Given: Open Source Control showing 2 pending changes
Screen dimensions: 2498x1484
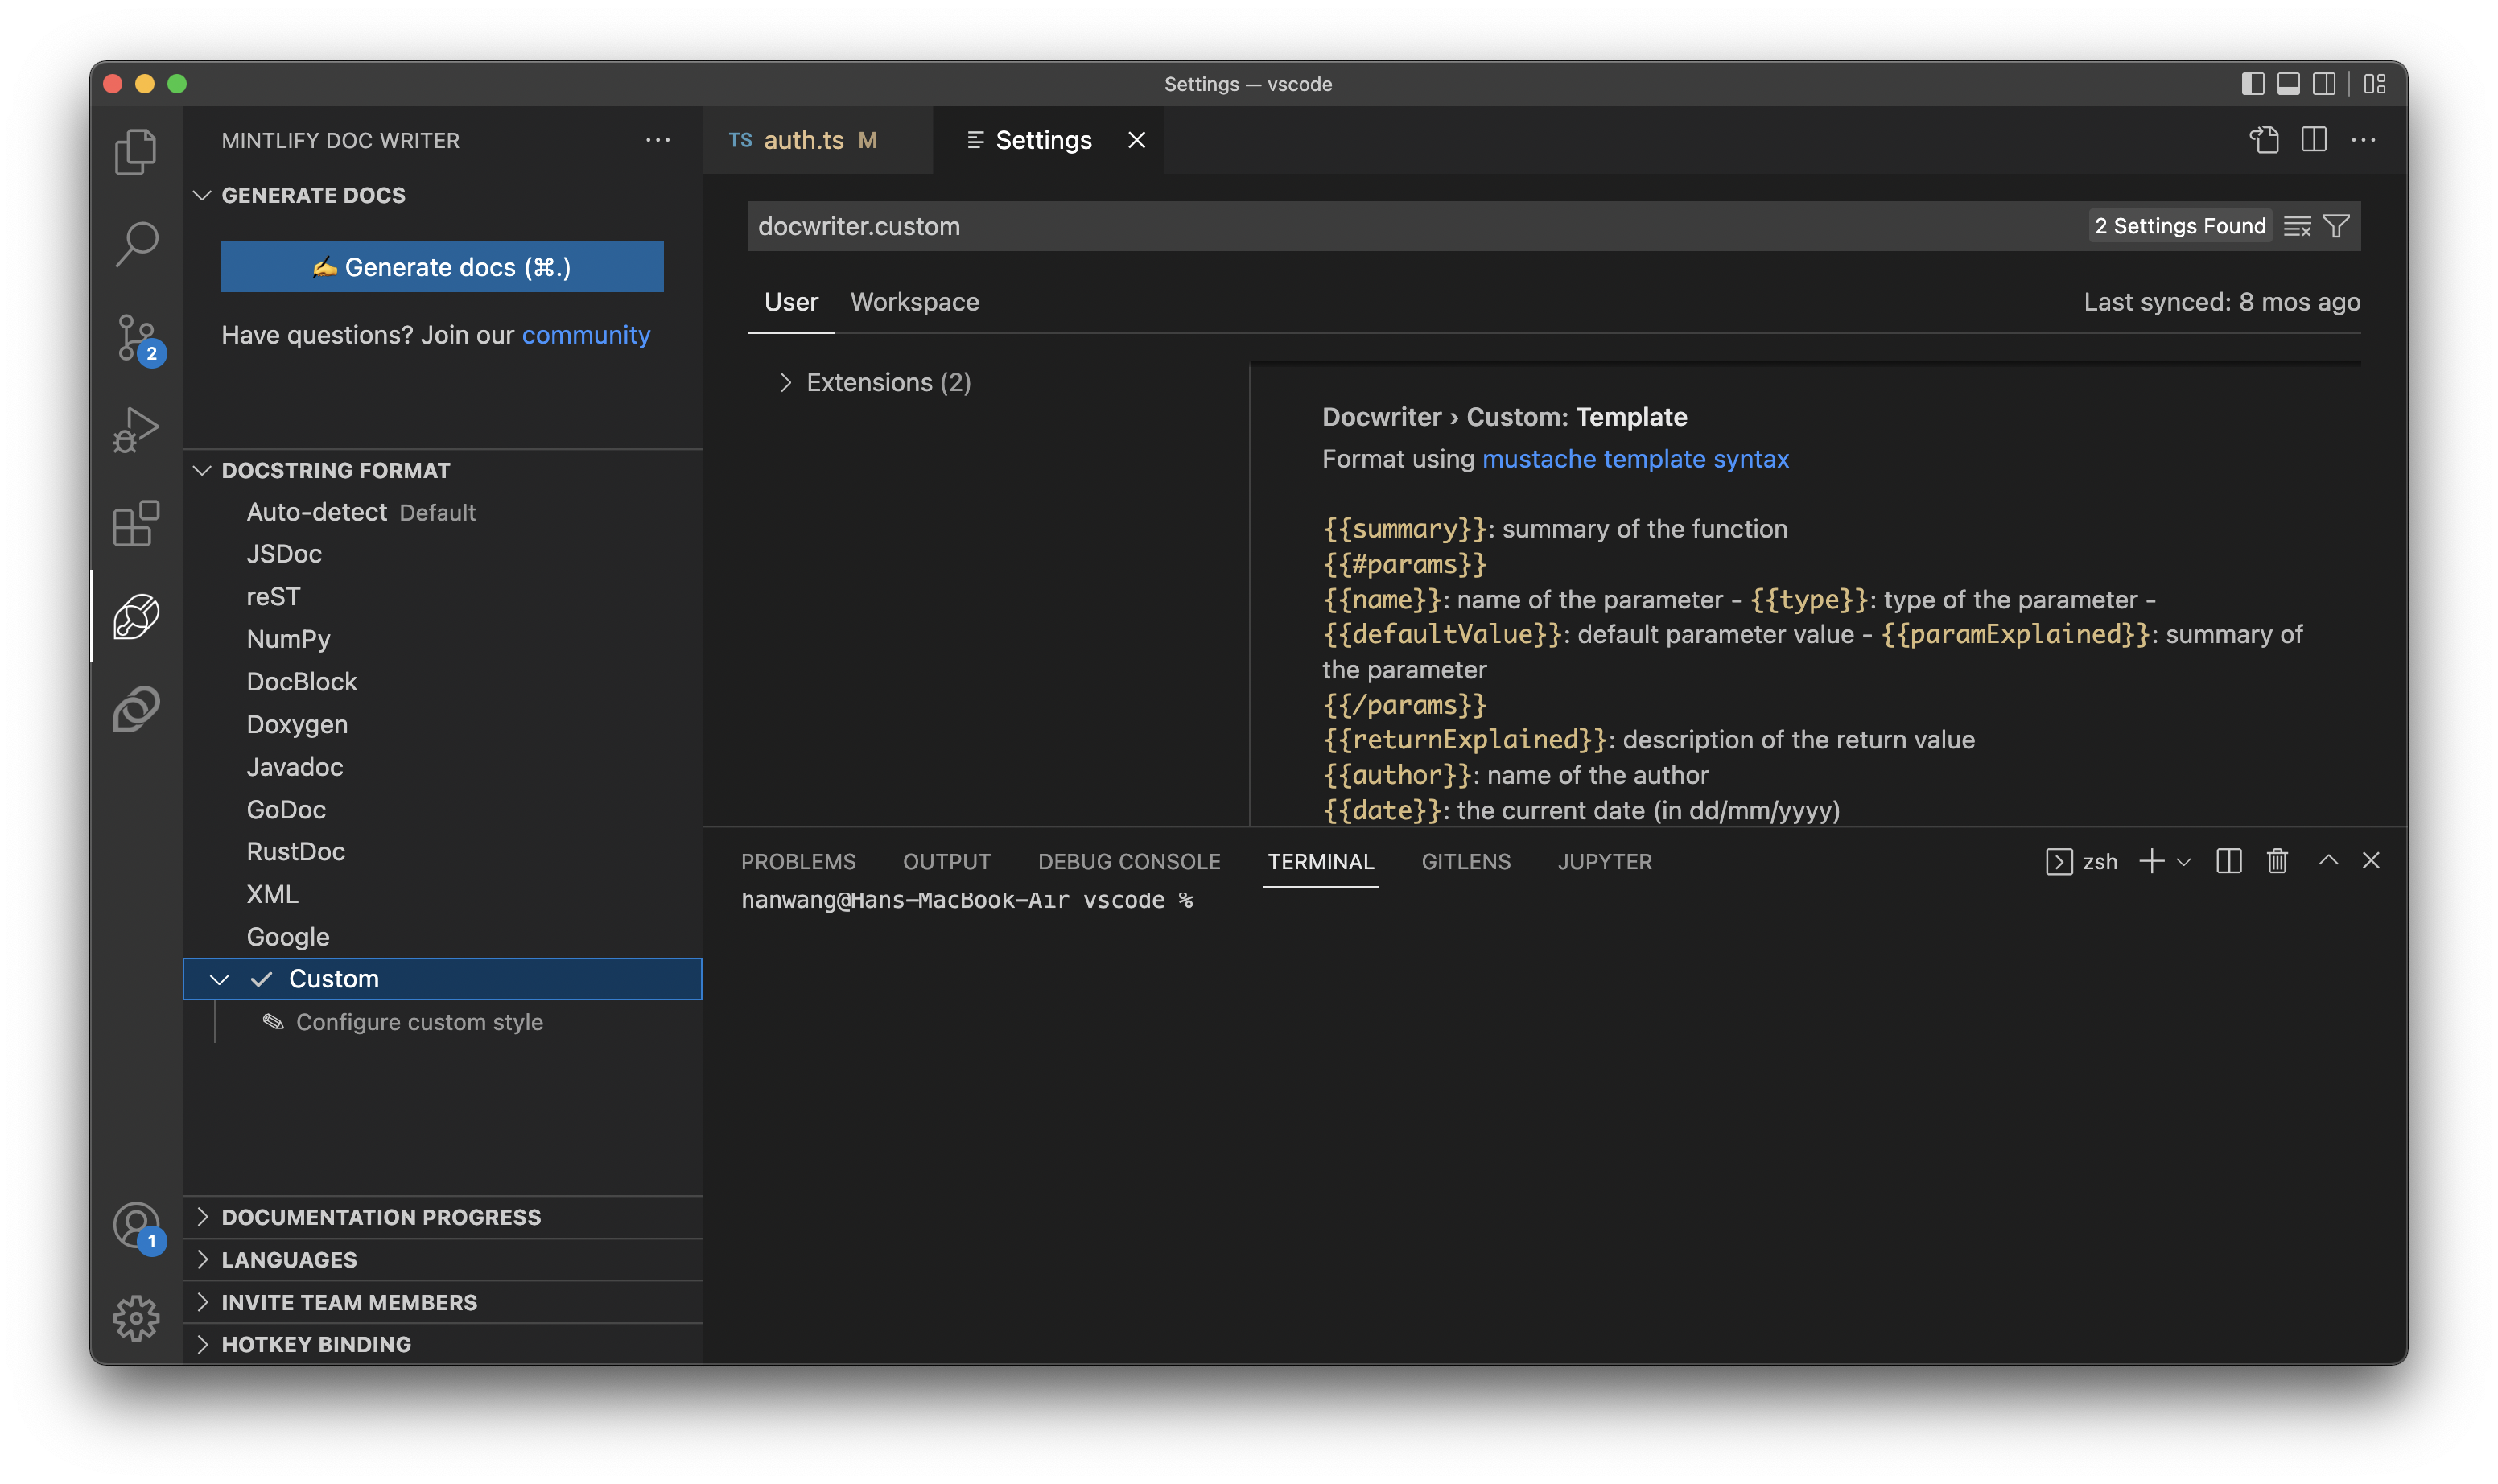Looking at the screenshot, I should (136, 337).
